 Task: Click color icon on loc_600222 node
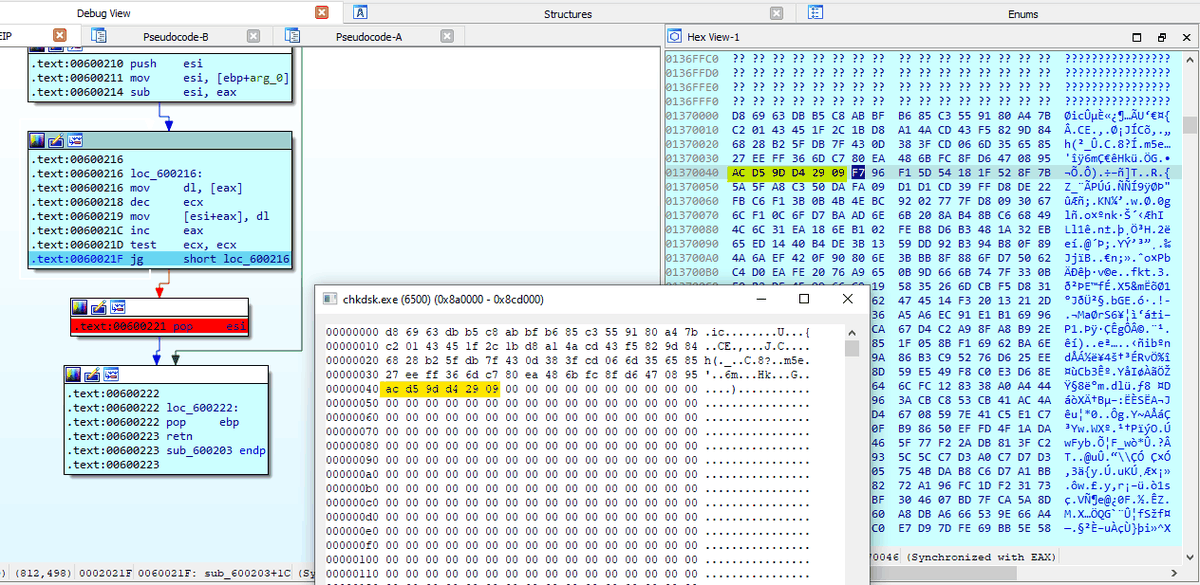tap(74, 373)
